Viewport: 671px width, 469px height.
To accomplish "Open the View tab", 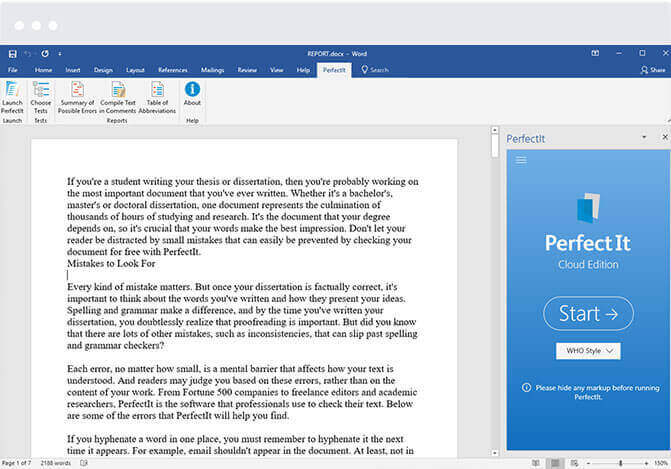I will pyautogui.click(x=276, y=70).
